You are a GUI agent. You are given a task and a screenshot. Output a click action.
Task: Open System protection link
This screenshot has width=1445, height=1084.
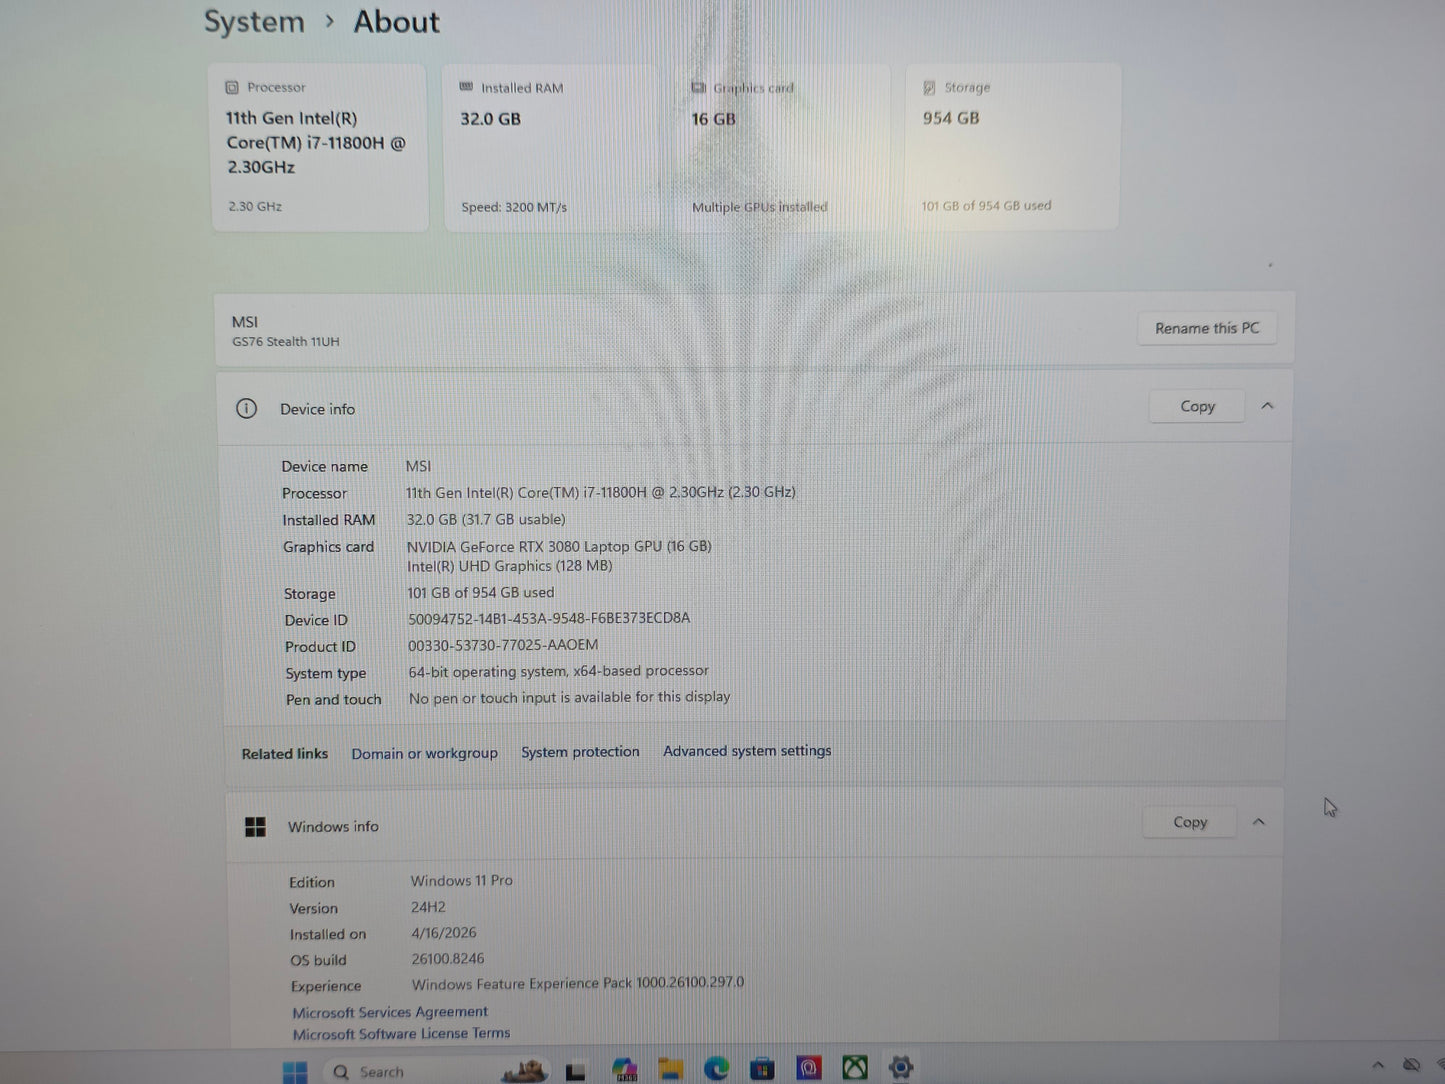pos(580,752)
